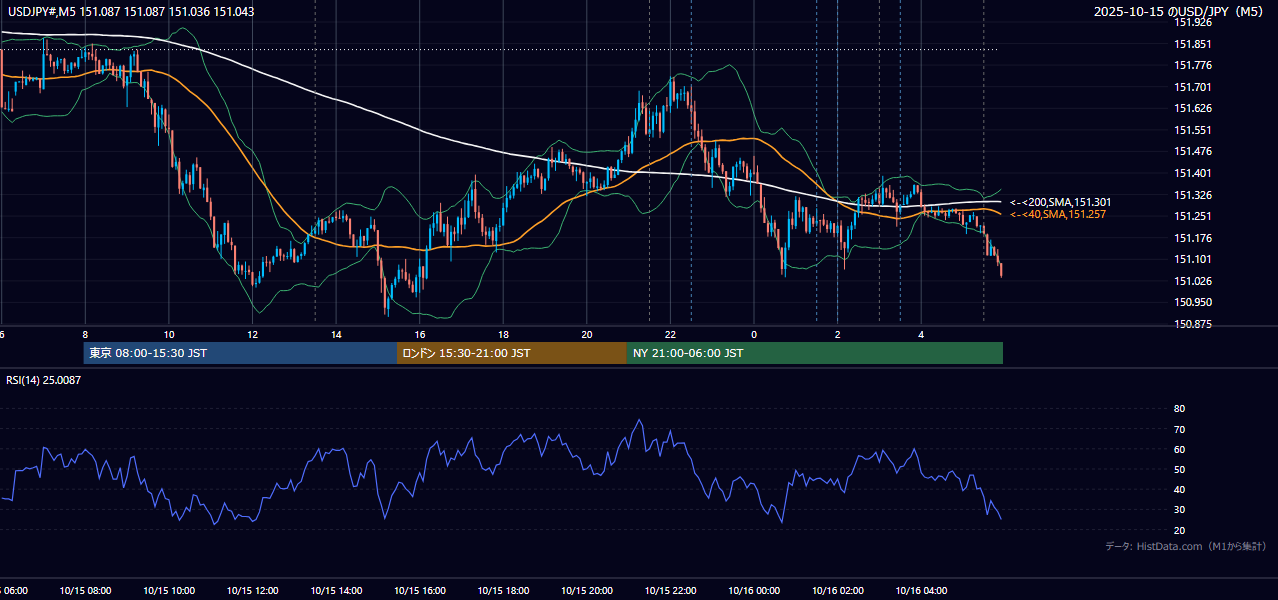Click the RSI(14) 25.0087 indicator label
The width and height of the screenshot is (1278, 600).
[44, 380]
